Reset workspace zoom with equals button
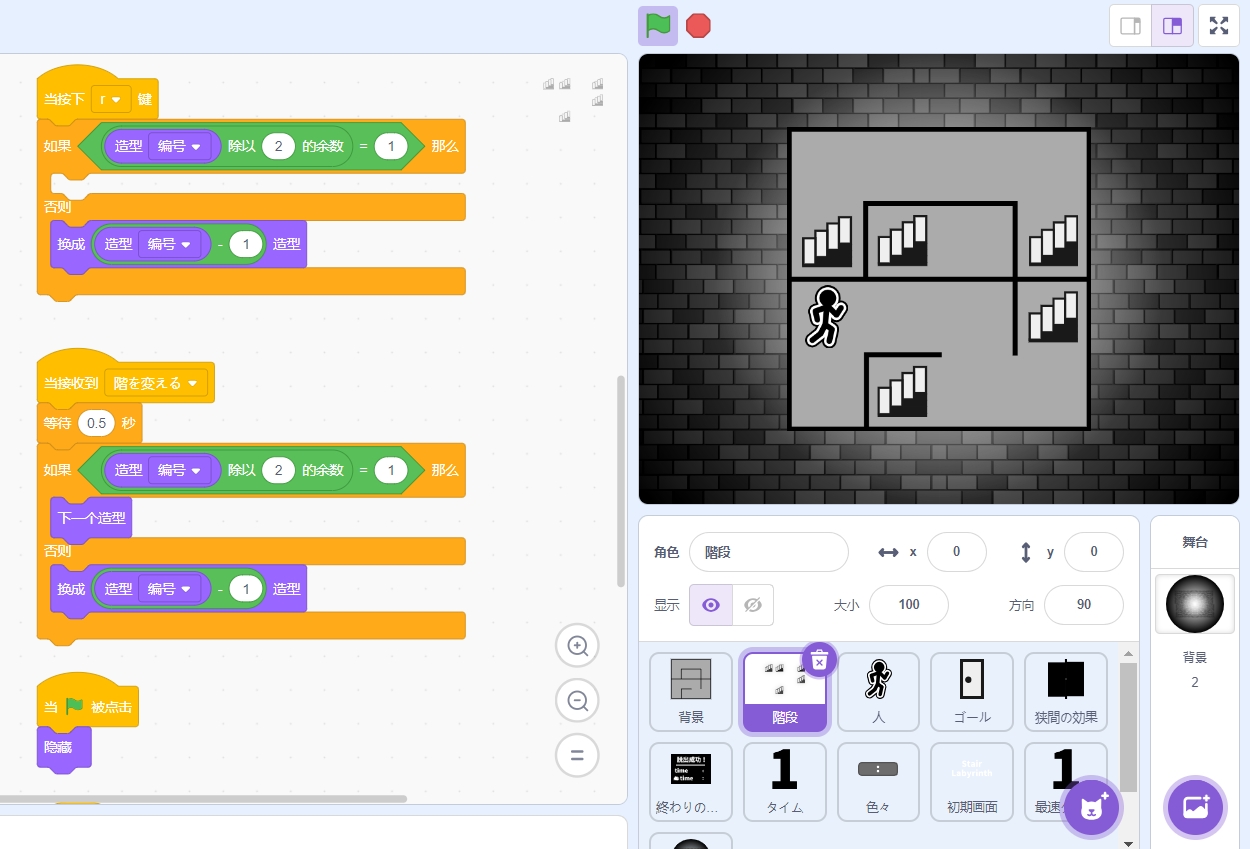This screenshot has height=849, width=1250. [577, 755]
